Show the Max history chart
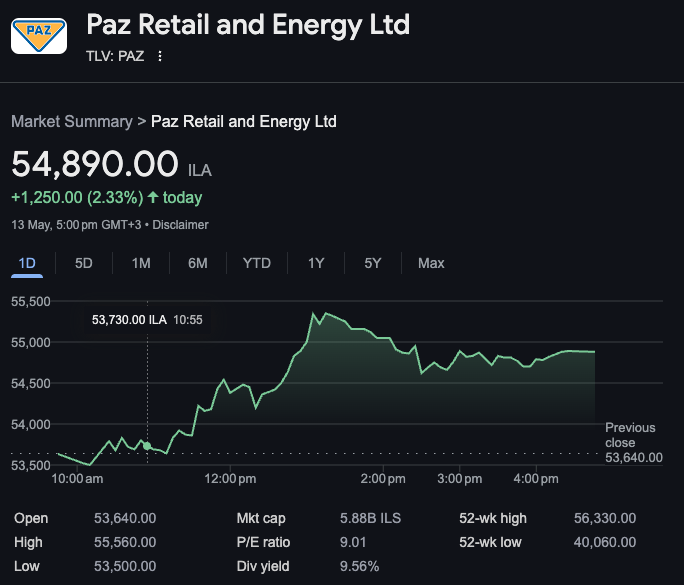The height and width of the screenshot is (585, 684). pos(431,263)
